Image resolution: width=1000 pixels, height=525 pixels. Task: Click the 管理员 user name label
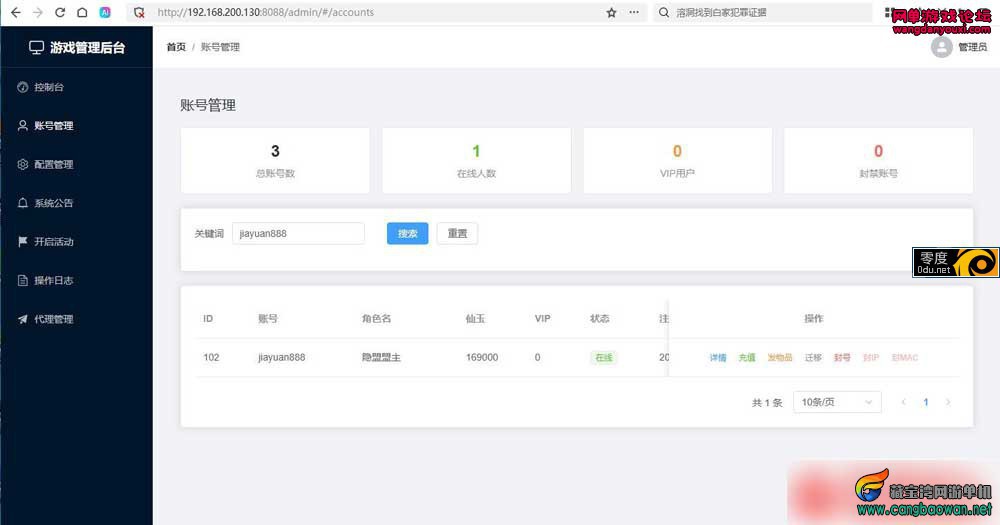click(x=973, y=47)
